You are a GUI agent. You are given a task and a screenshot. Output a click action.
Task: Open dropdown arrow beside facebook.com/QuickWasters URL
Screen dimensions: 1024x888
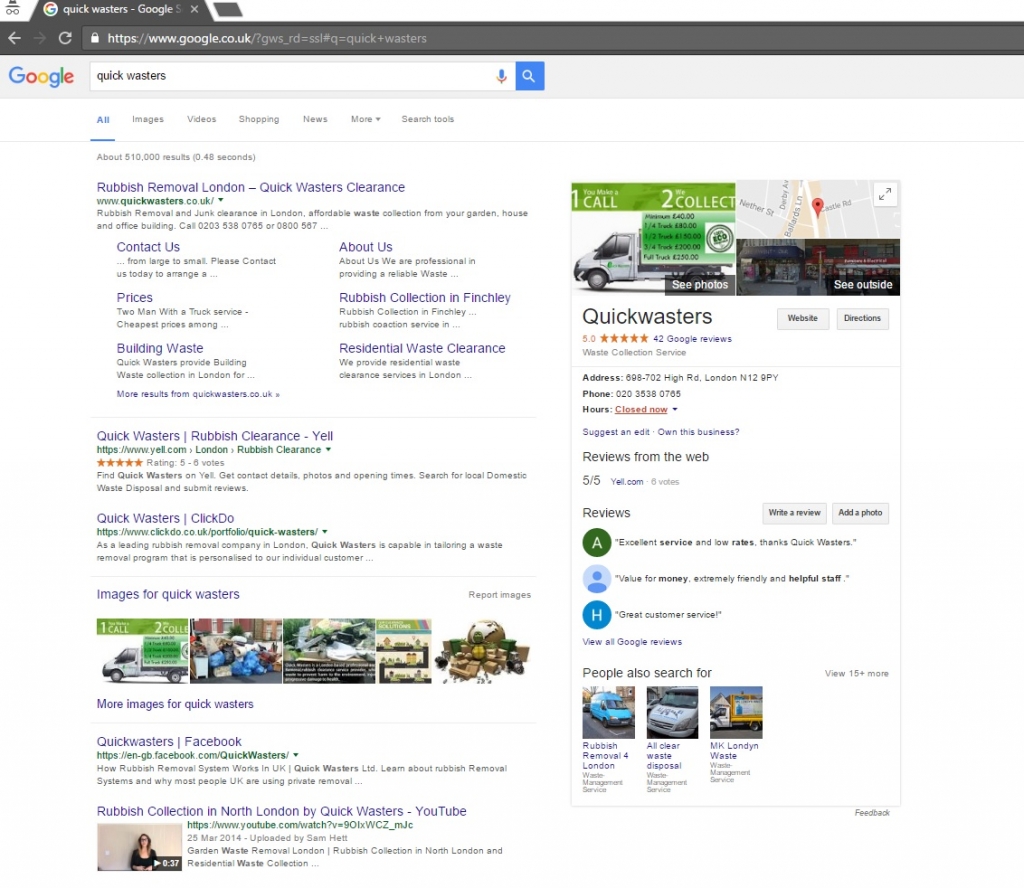point(296,755)
